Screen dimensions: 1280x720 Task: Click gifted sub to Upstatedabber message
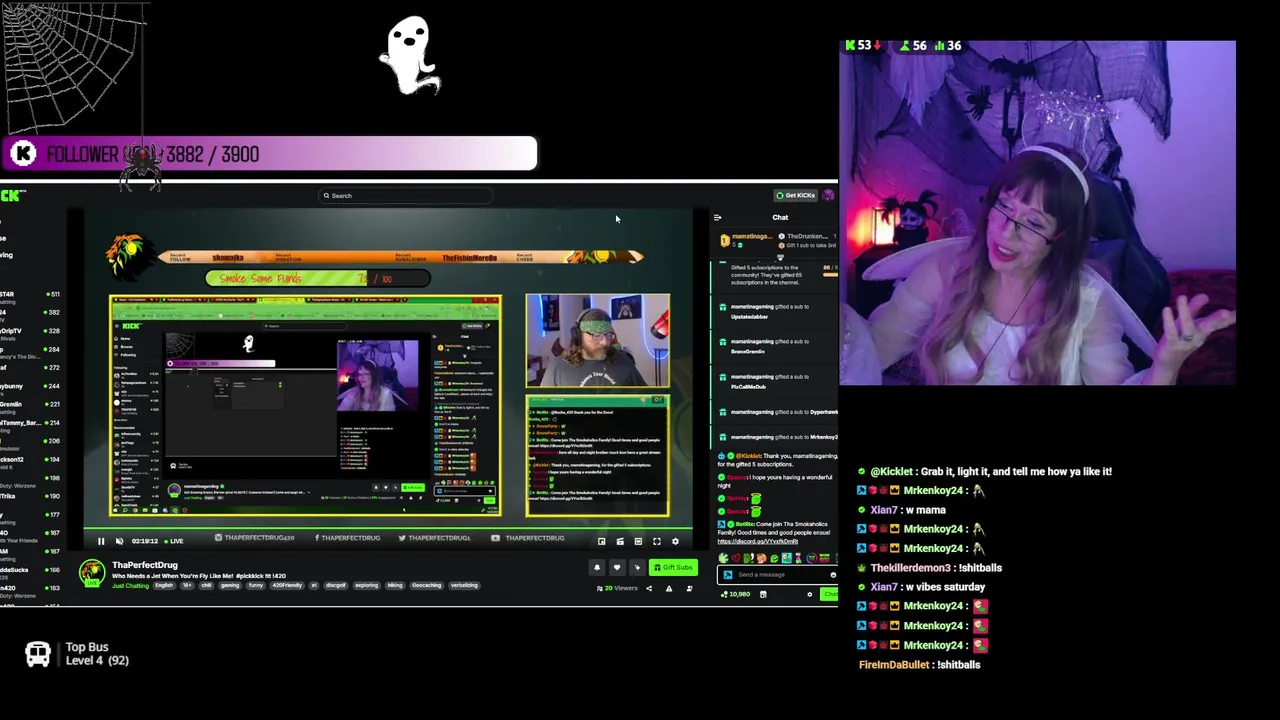tap(775, 311)
